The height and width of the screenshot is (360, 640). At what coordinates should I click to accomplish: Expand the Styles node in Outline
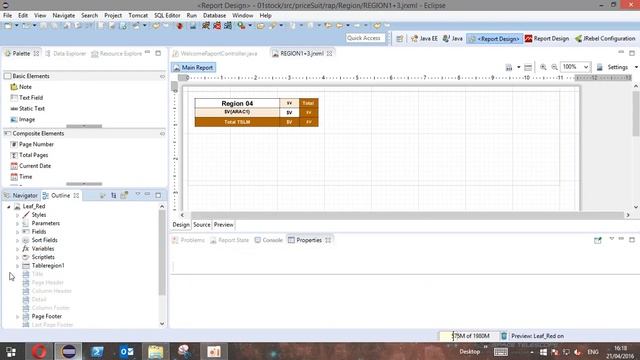tap(18, 215)
